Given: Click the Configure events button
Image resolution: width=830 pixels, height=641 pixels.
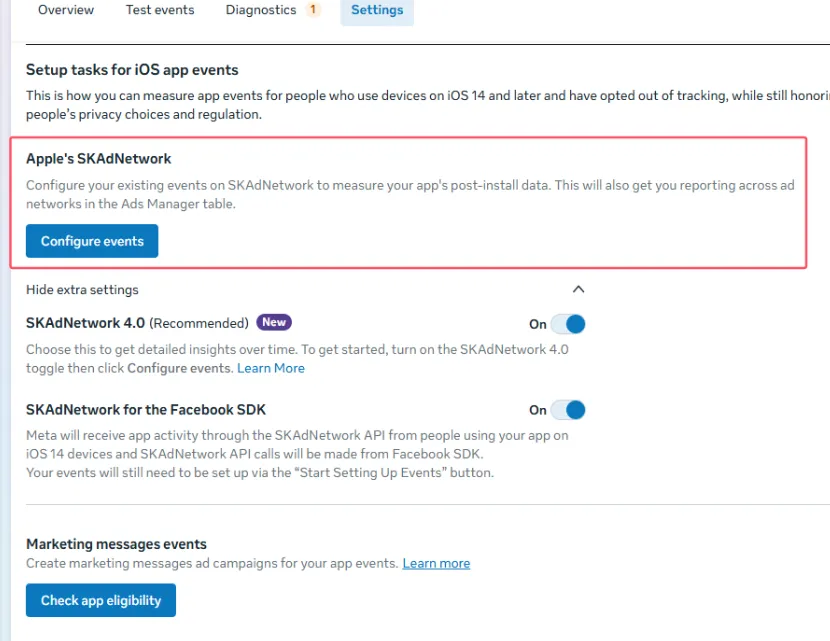Looking at the screenshot, I should pyautogui.click(x=92, y=241).
